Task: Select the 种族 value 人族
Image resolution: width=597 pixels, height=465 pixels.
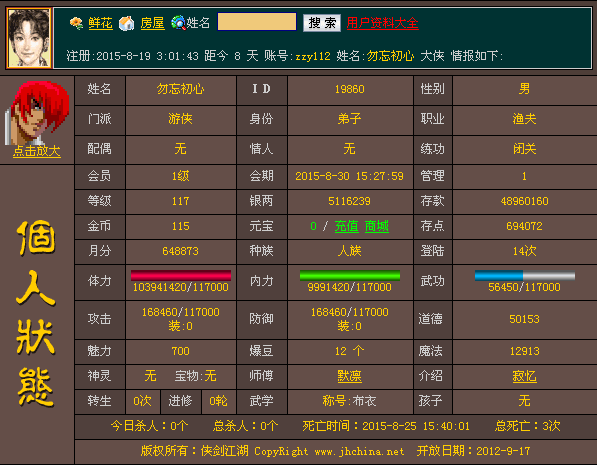Action: (350, 251)
